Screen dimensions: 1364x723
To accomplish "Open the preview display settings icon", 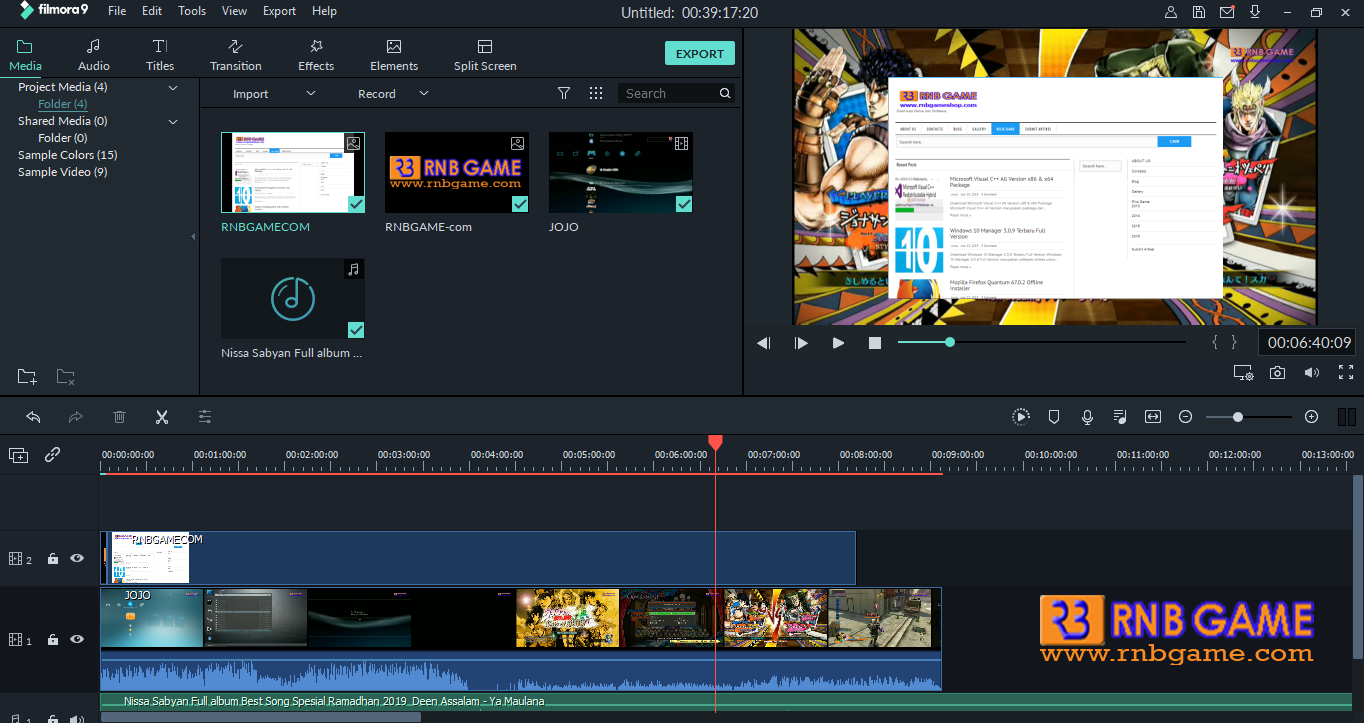I will tap(1243, 373).
